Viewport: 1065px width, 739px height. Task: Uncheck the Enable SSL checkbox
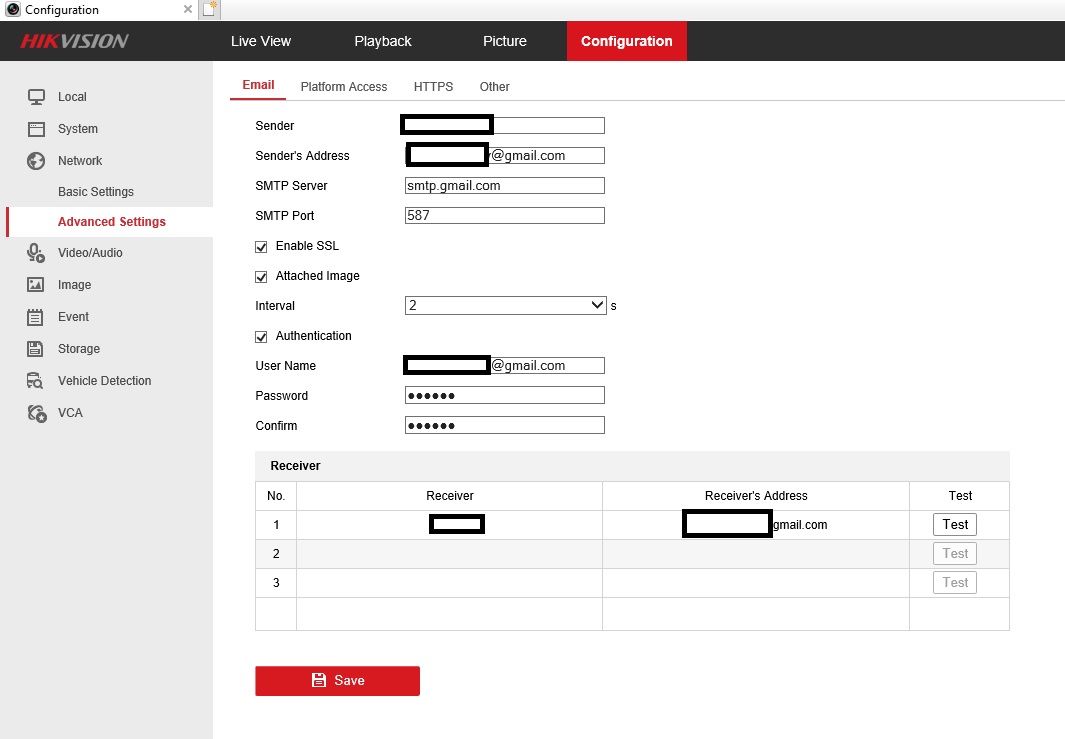[x=262, y=246]
